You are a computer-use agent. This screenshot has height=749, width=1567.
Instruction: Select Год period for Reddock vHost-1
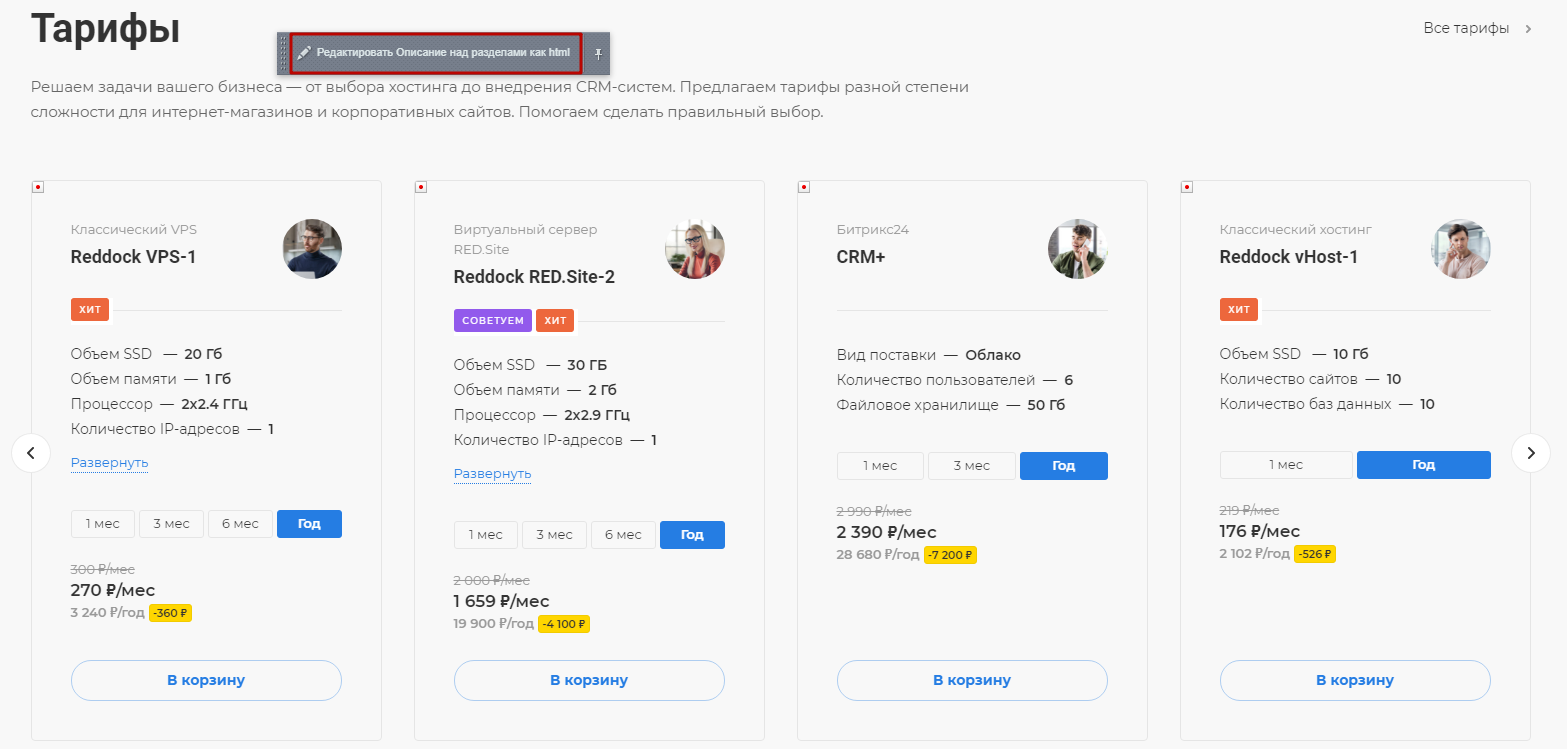coord(1424,465)
